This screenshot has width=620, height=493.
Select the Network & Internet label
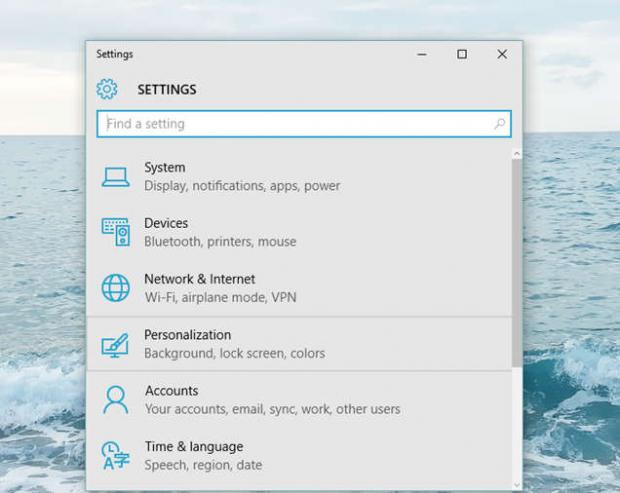click(x=199, y=279)
